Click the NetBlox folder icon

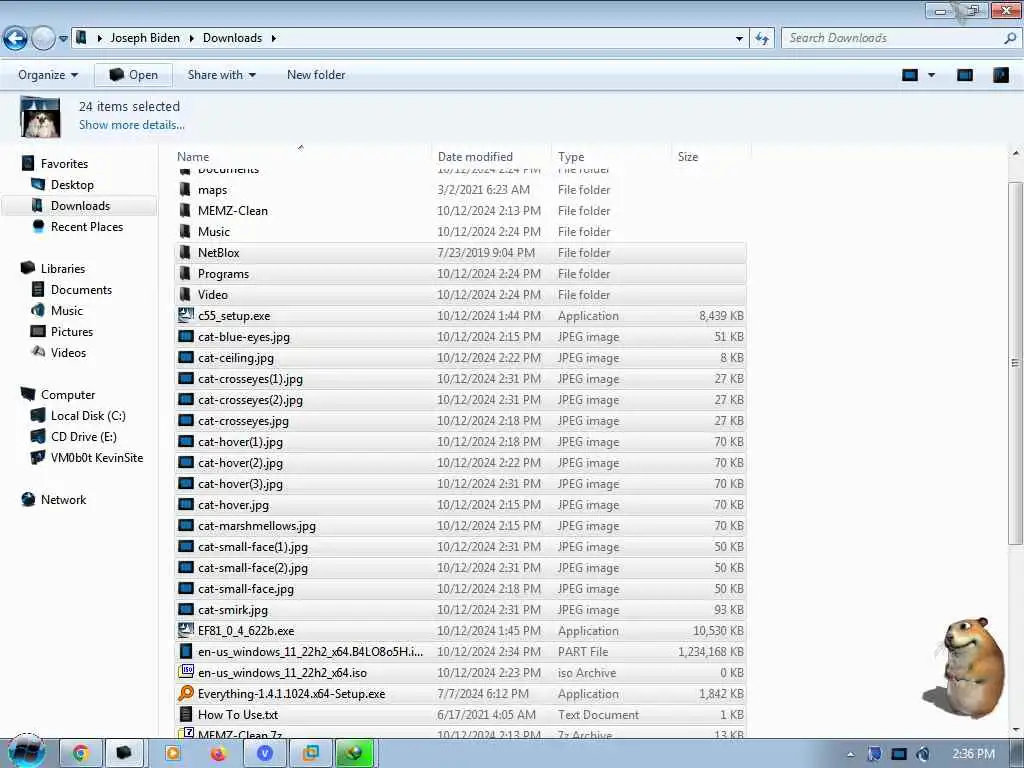tap(185, 252)
